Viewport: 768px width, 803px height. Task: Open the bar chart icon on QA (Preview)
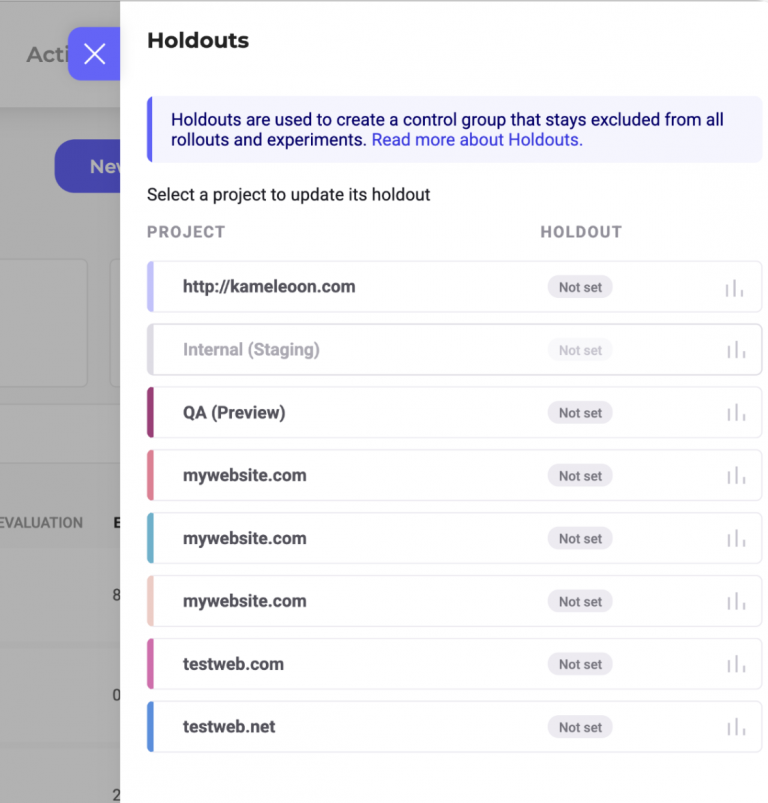pos(735,413)
